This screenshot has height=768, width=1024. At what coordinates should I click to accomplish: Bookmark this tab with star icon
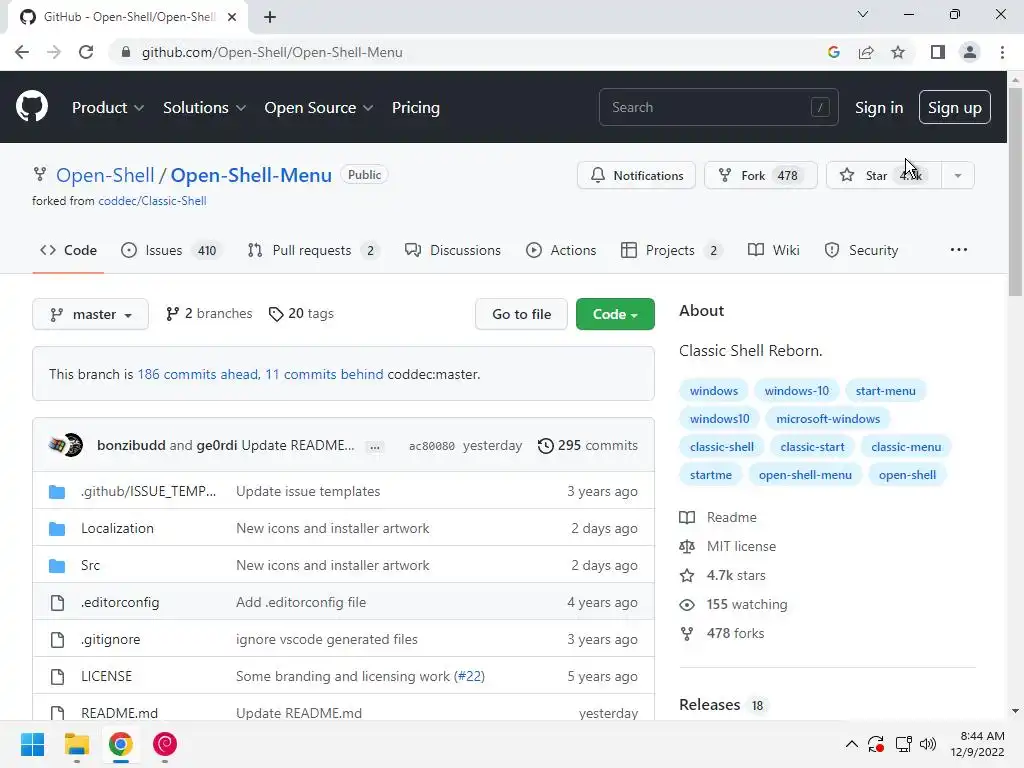click(x=898, y=52)
